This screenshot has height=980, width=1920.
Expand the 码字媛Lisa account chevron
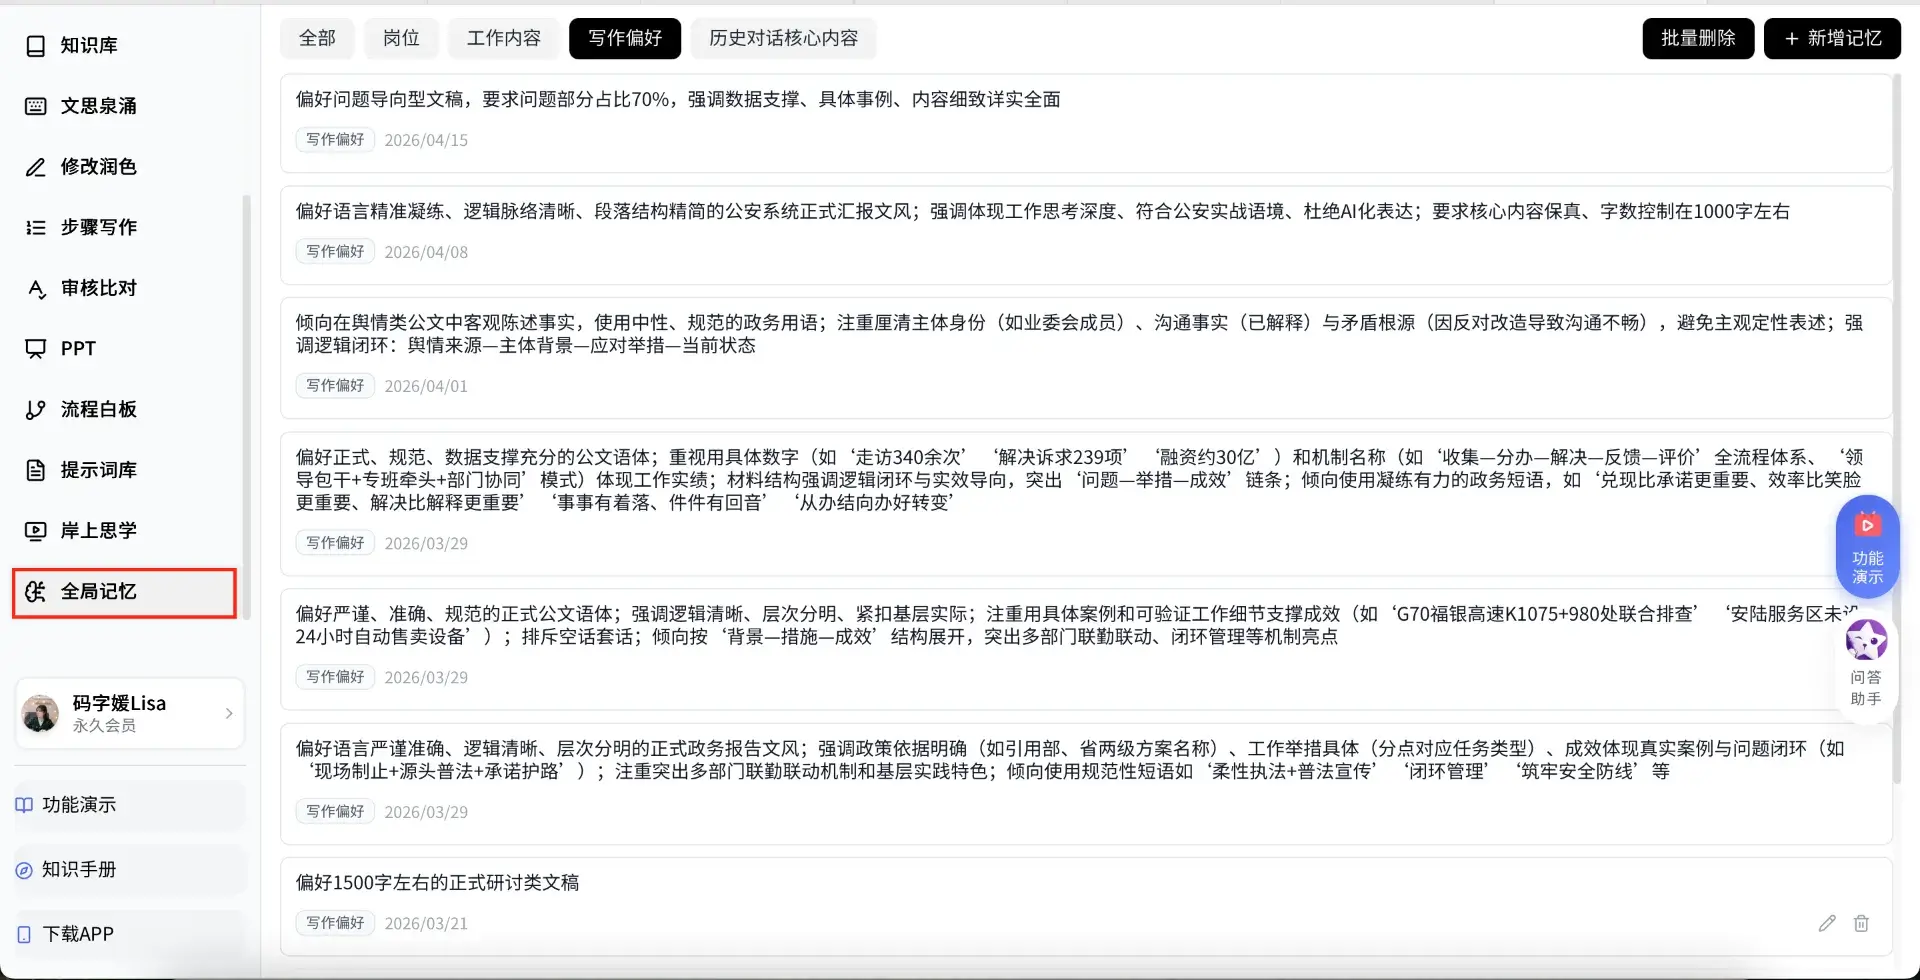click(229, 713)
